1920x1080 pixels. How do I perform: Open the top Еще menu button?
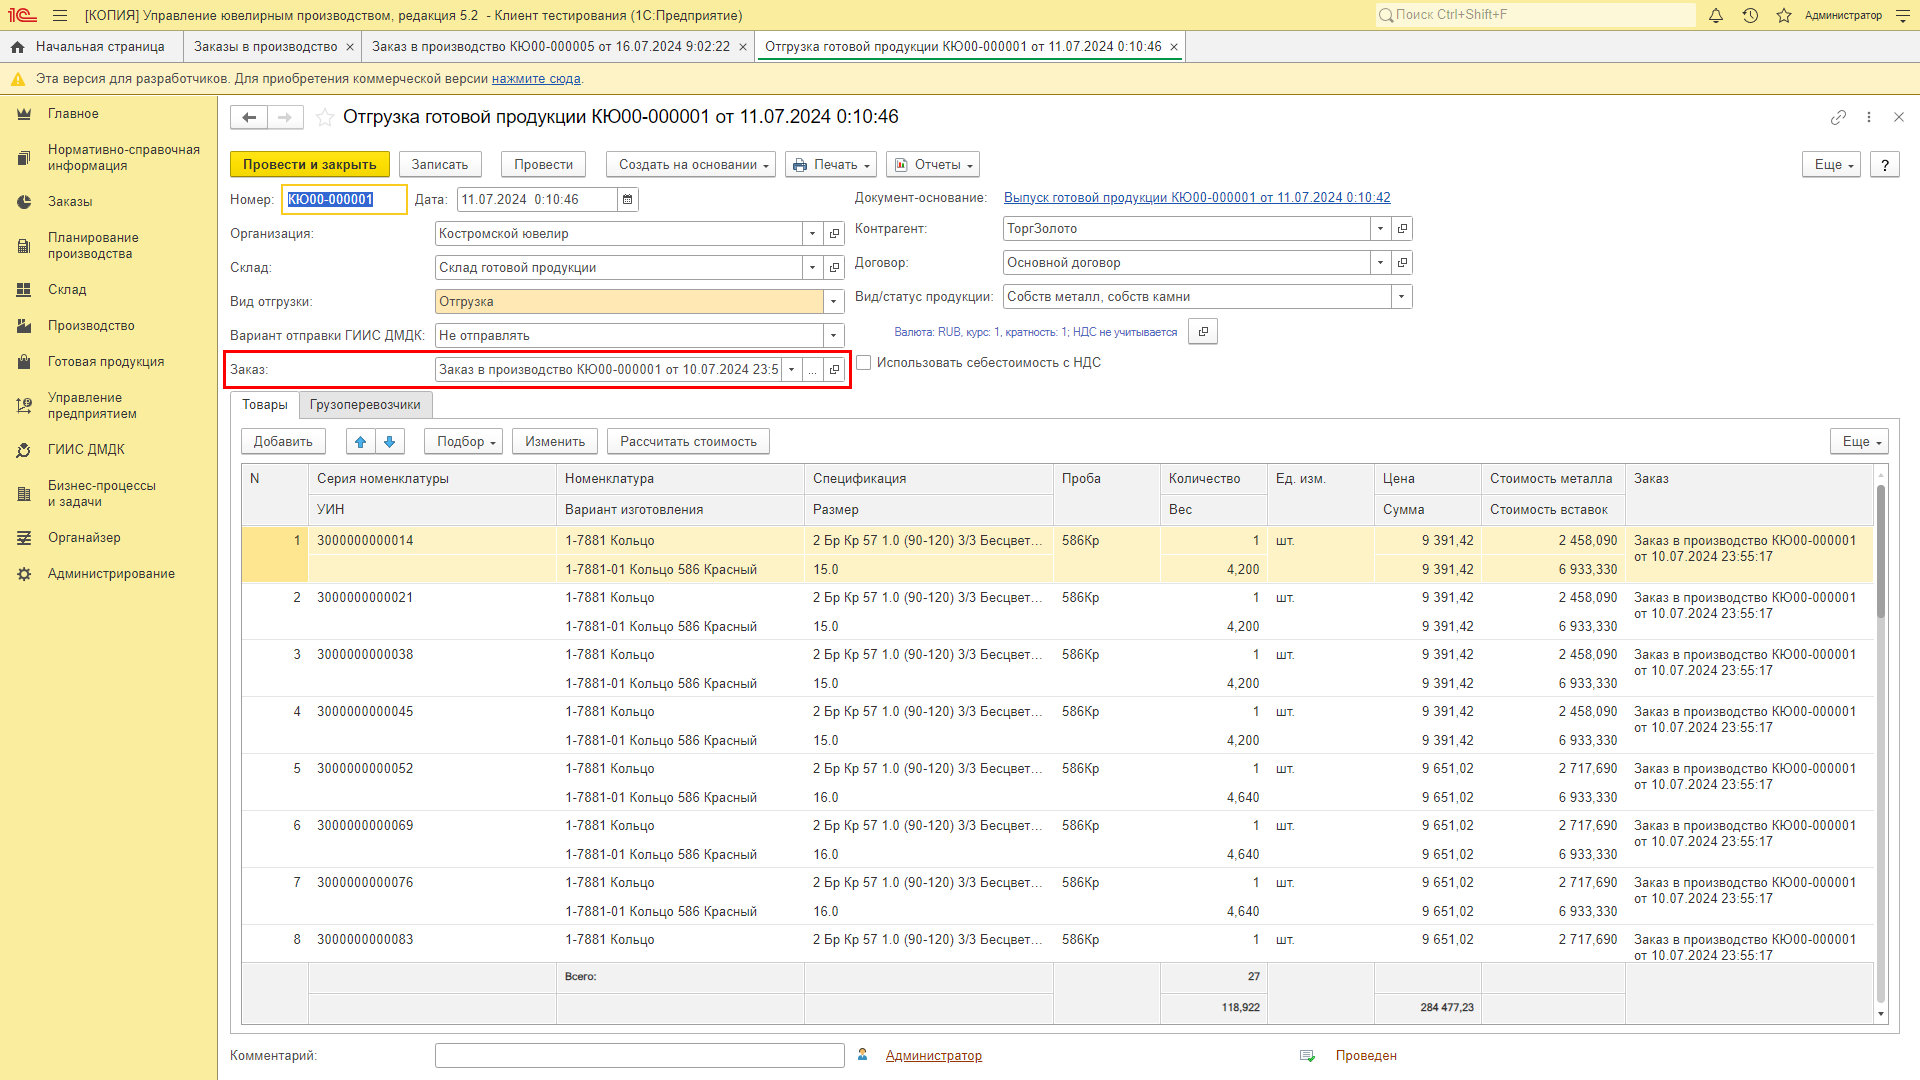(x=1832, y=165)
